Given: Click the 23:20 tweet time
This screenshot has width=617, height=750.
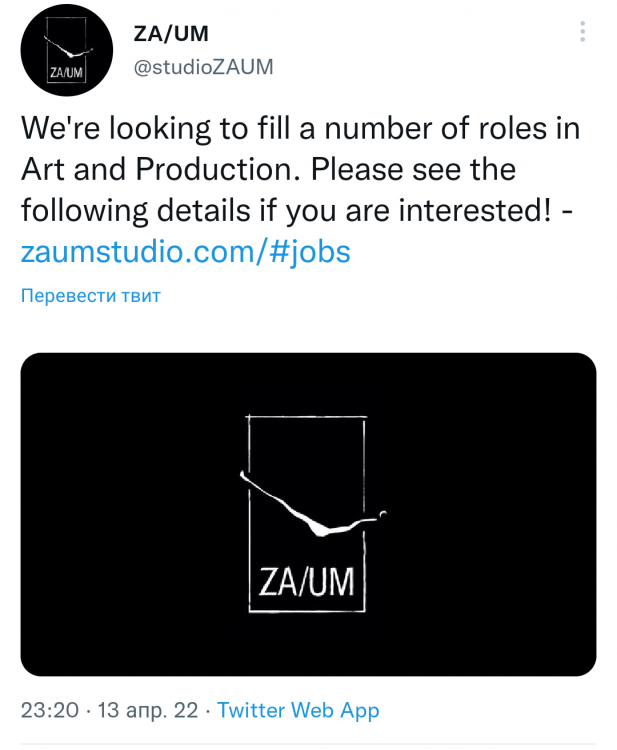Looking at the screenshot, I should point(50,711).
